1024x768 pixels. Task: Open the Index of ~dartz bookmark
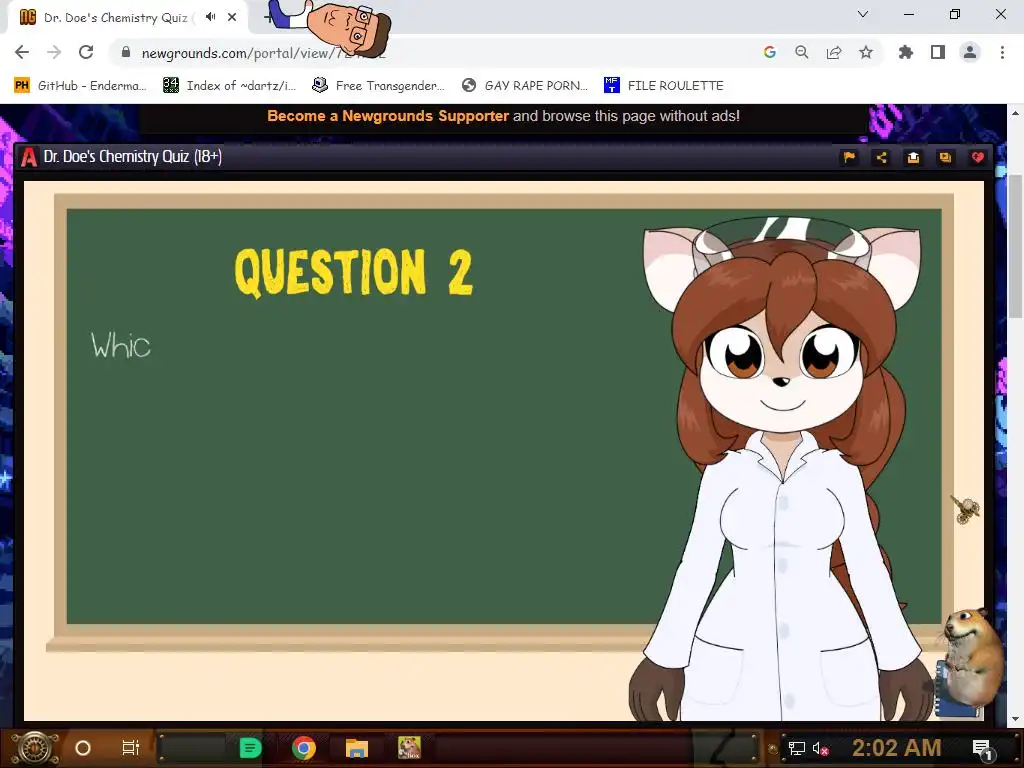pos(229,86)
